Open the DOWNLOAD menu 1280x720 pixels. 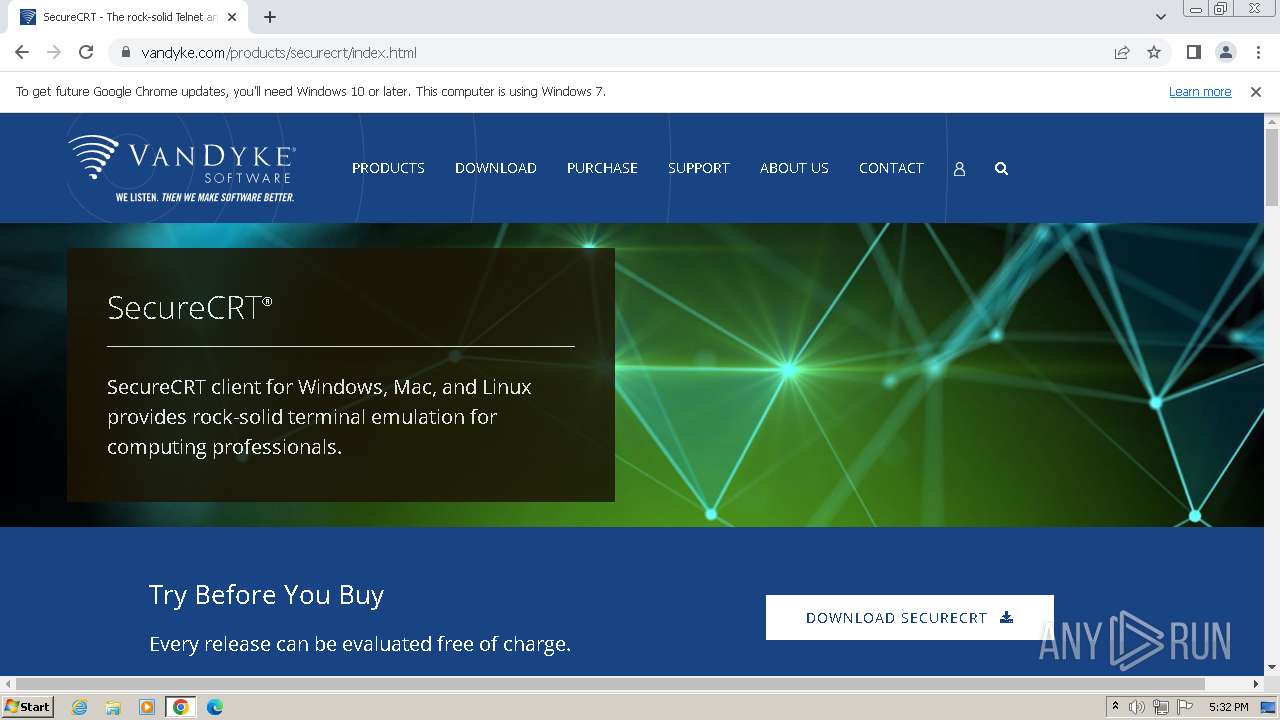(x=496, y=168)
